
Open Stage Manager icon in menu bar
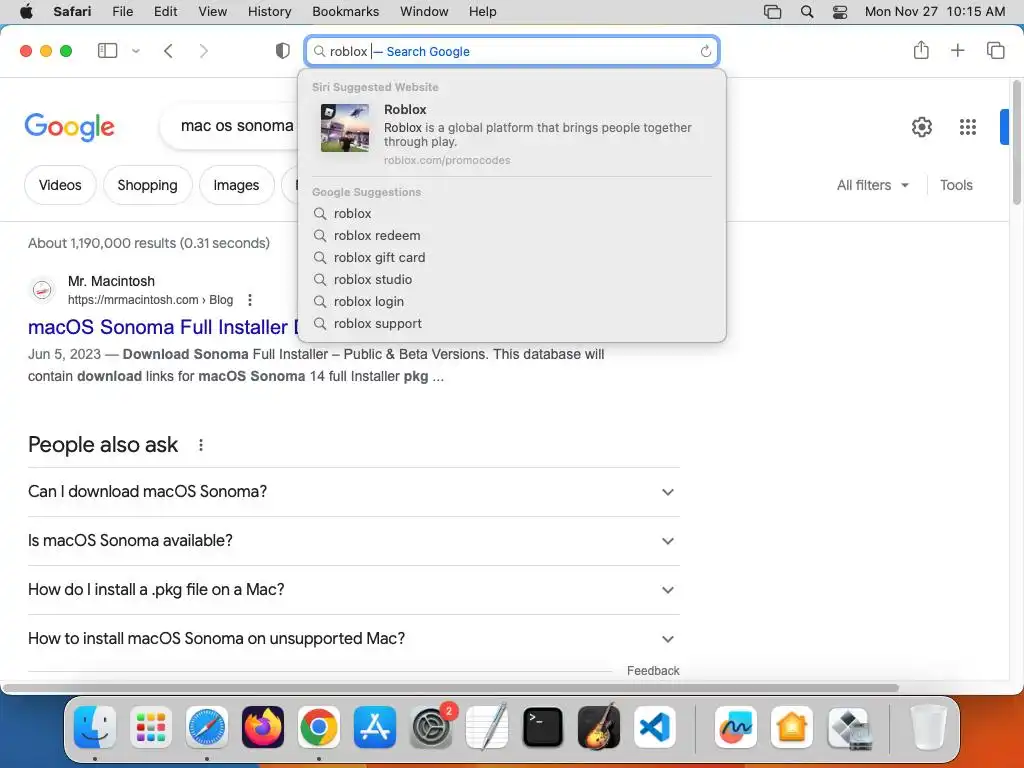click(x=772, y=12)
